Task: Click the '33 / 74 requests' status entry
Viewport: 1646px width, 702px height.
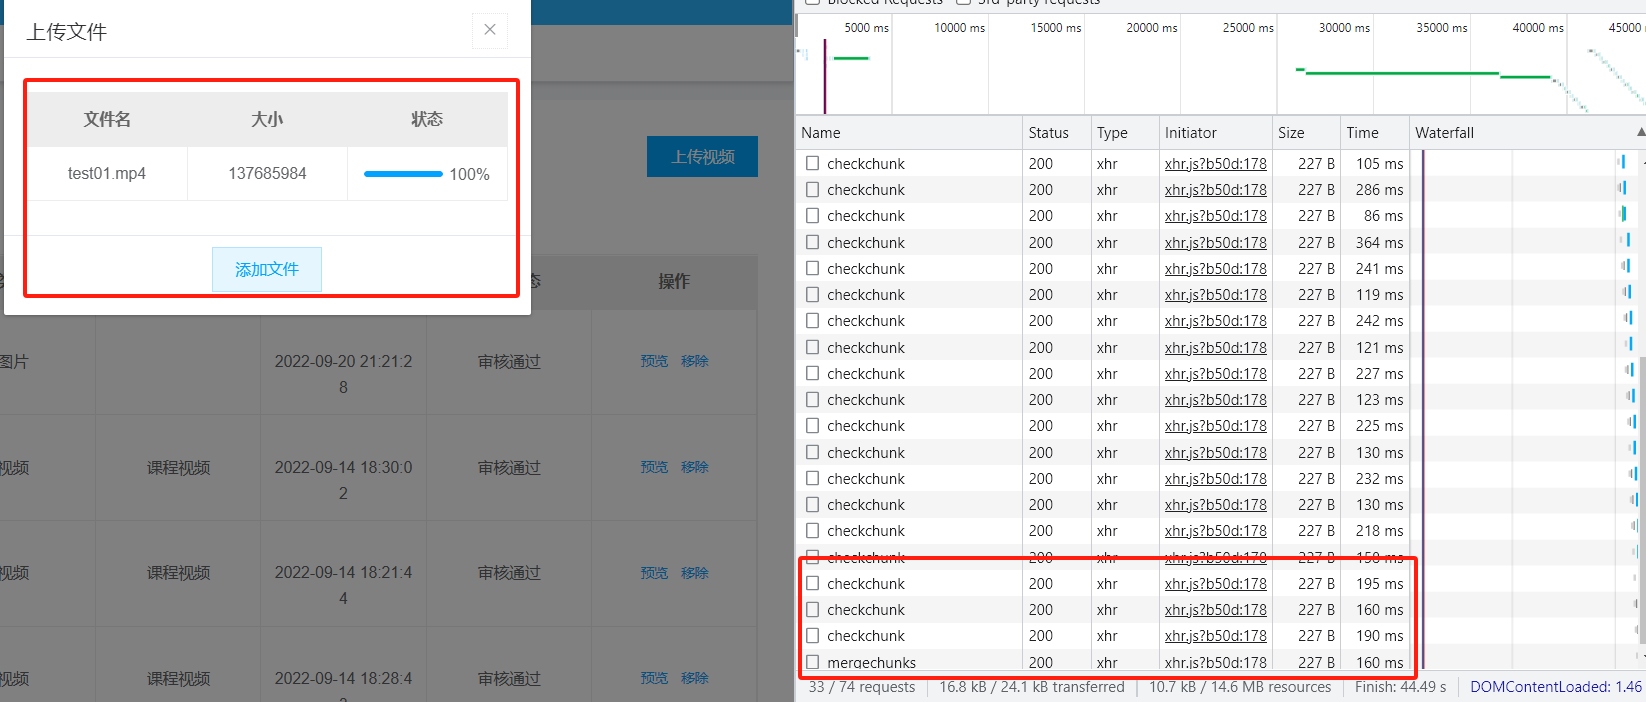Action: tap(861, 687)
